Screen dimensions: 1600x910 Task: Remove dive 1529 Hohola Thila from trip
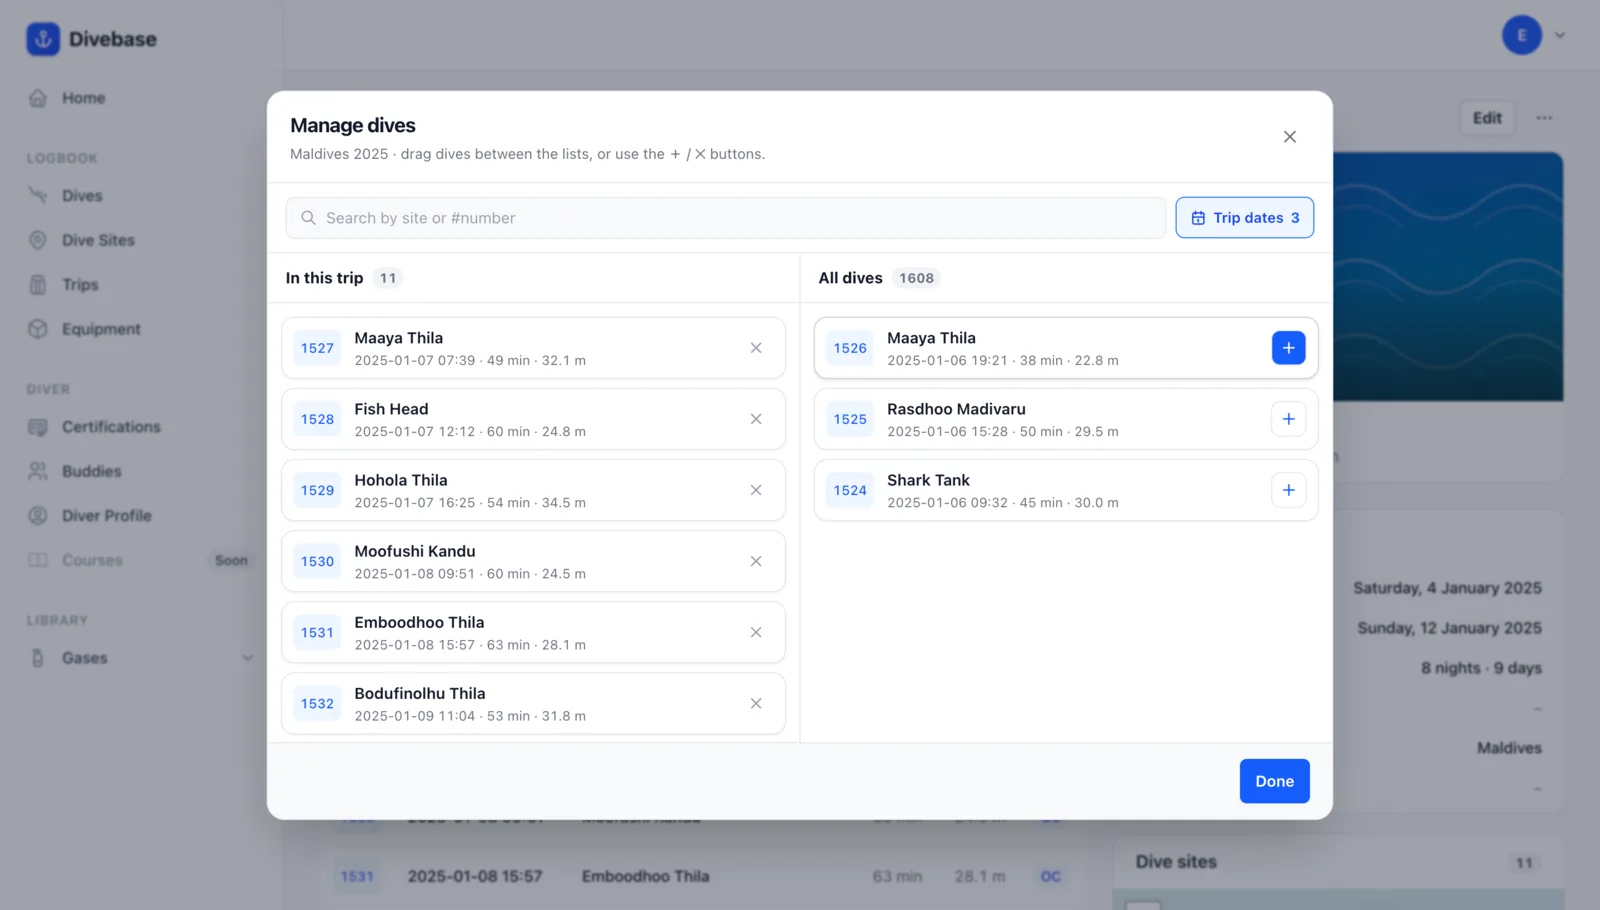[756, 490]
